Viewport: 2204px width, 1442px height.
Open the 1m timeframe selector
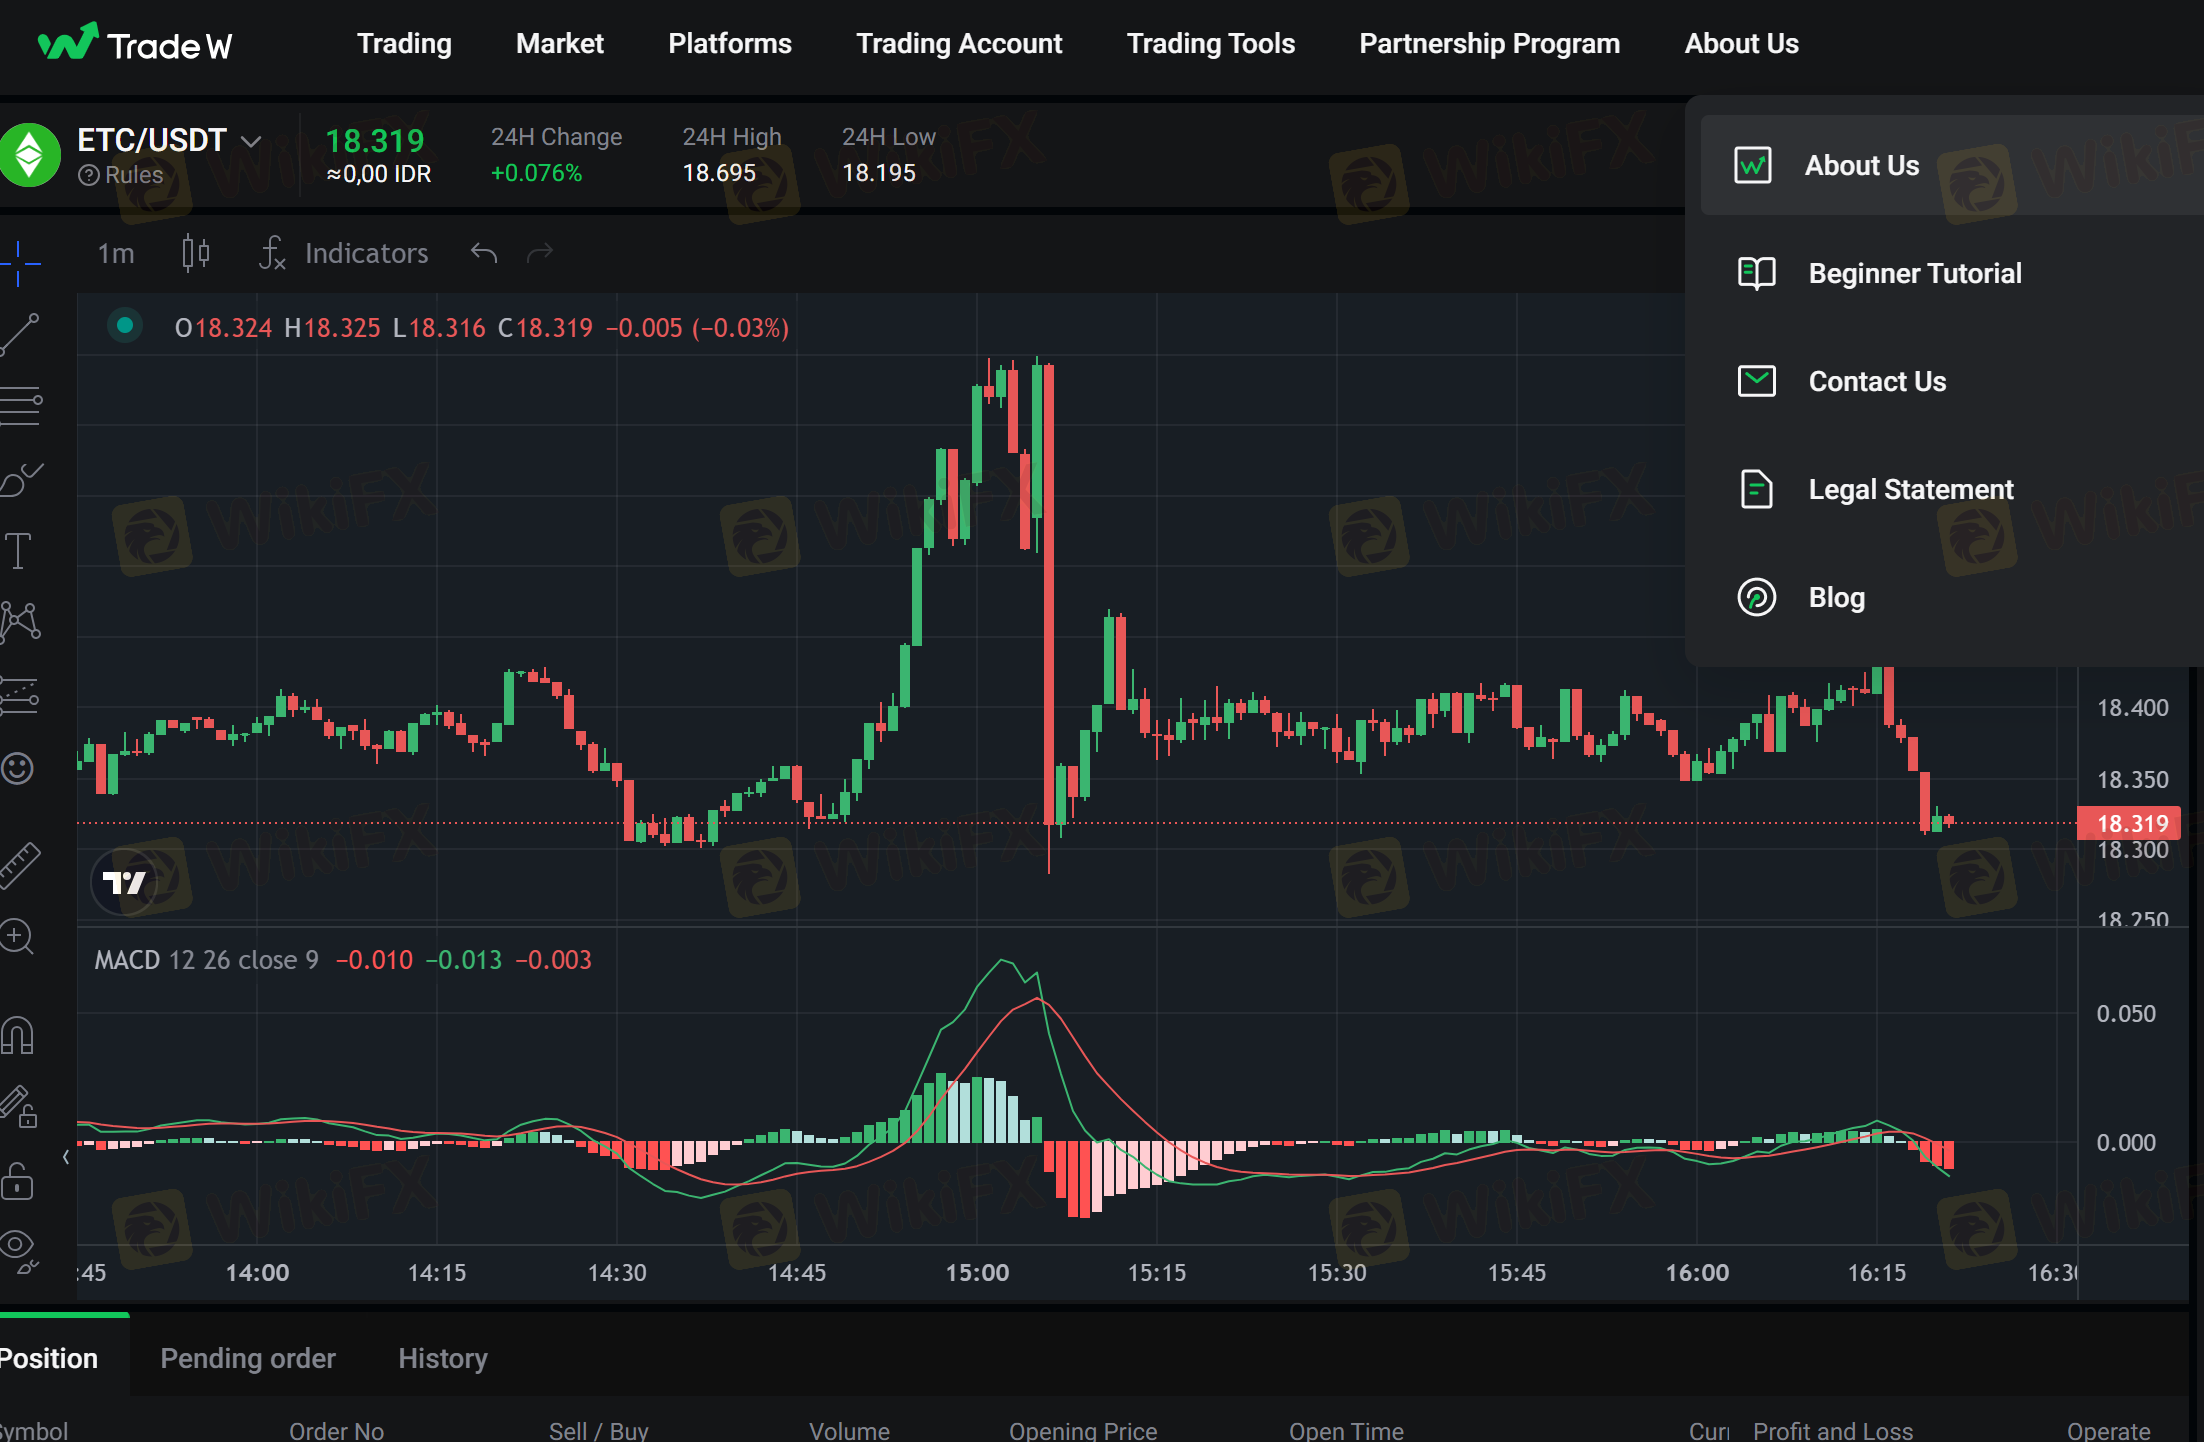116,253
